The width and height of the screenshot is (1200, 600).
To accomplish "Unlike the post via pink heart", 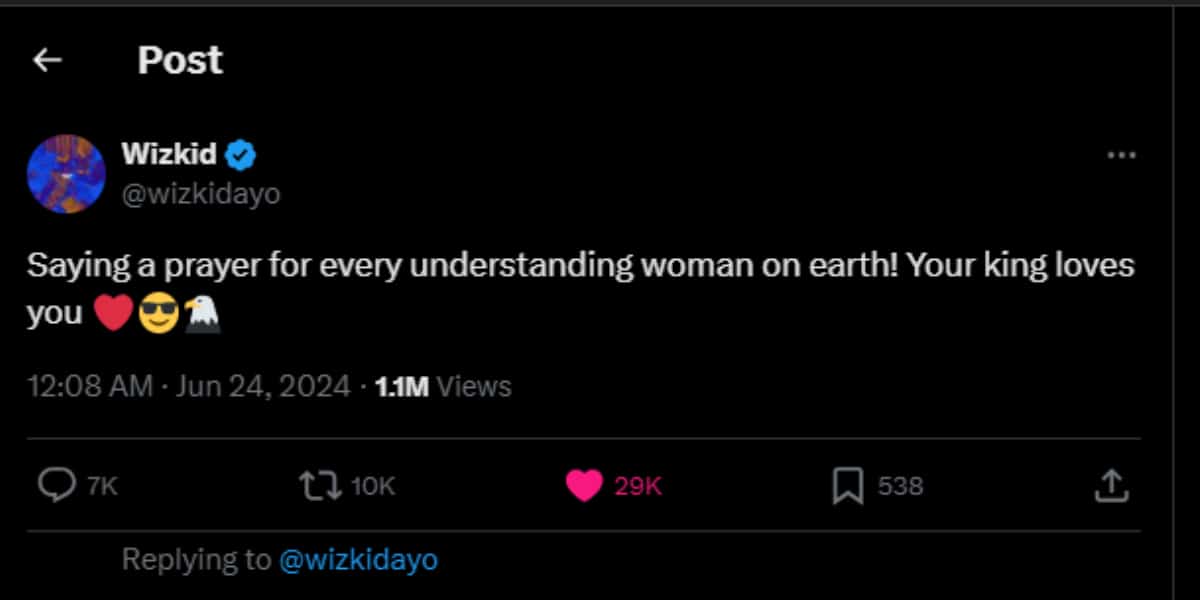I will click(583, 486).
